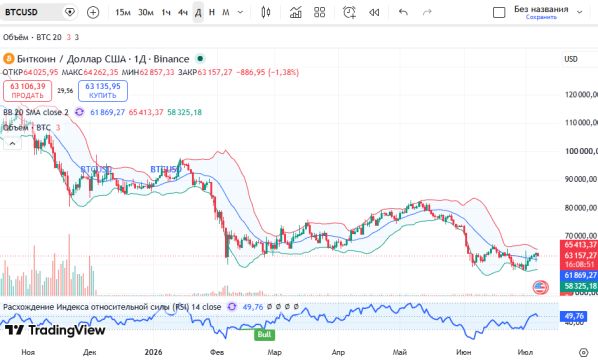Open the indicators menu
This screenshot has height=360, width=598.
296,13
